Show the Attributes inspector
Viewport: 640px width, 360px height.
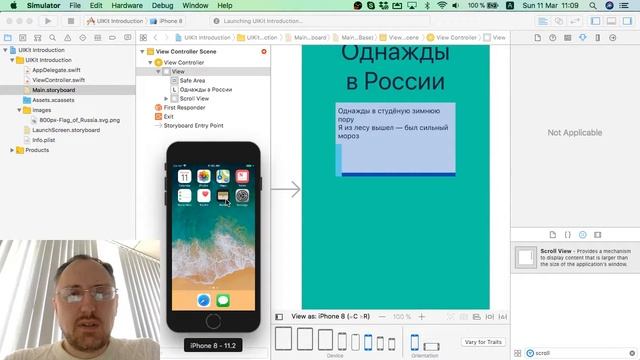click(x=582, y=38)
